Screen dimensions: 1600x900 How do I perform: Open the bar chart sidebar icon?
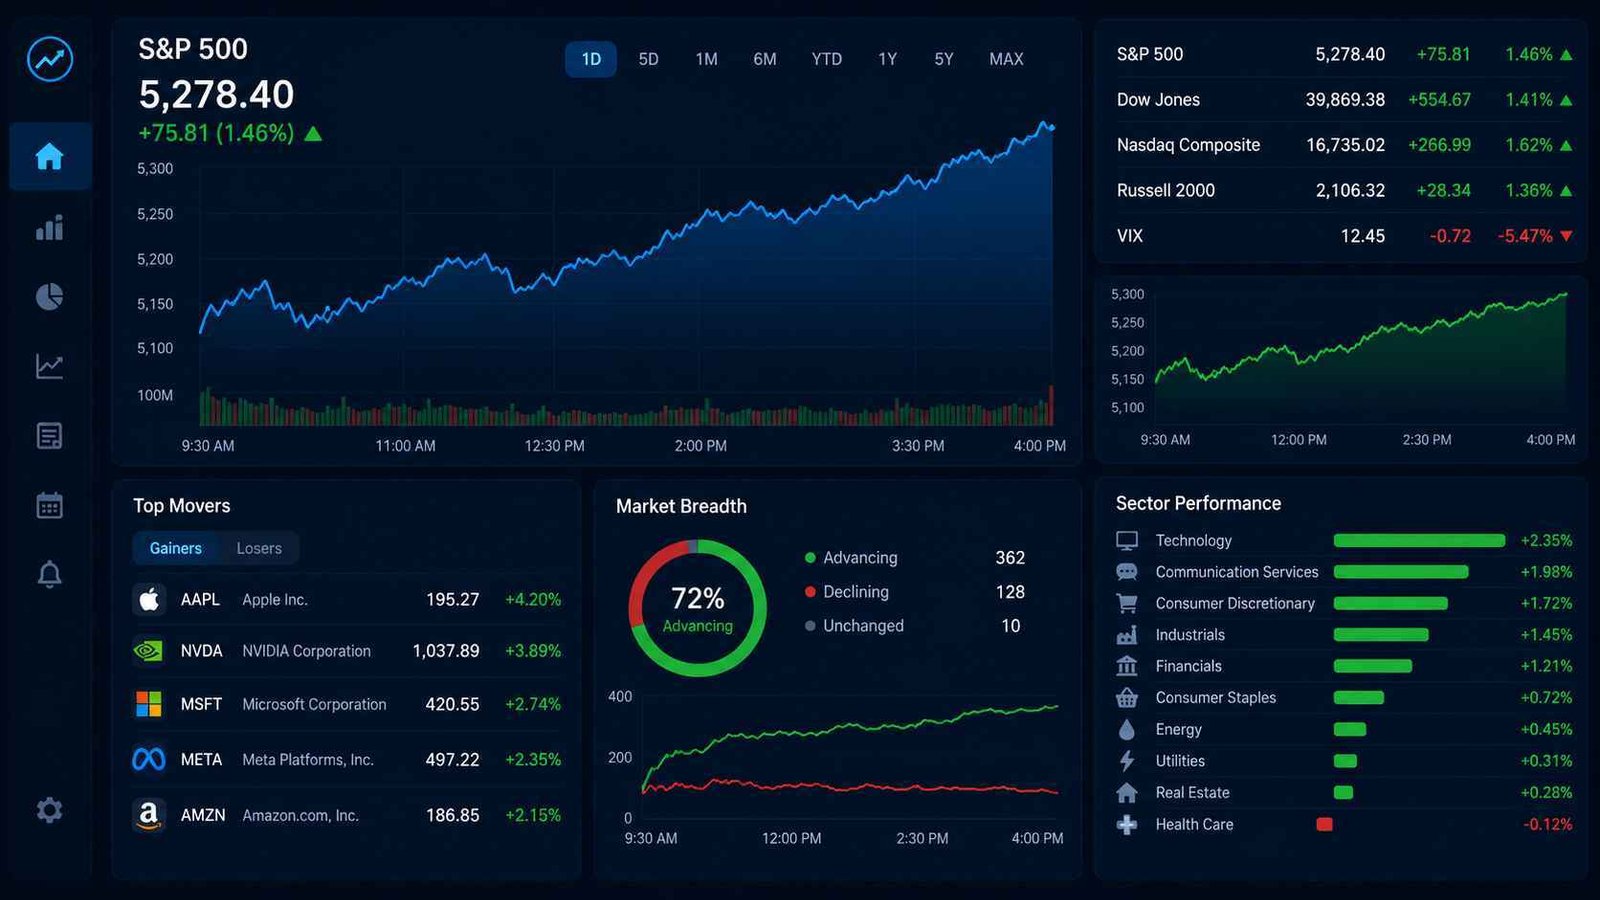(x=49, y=228)
